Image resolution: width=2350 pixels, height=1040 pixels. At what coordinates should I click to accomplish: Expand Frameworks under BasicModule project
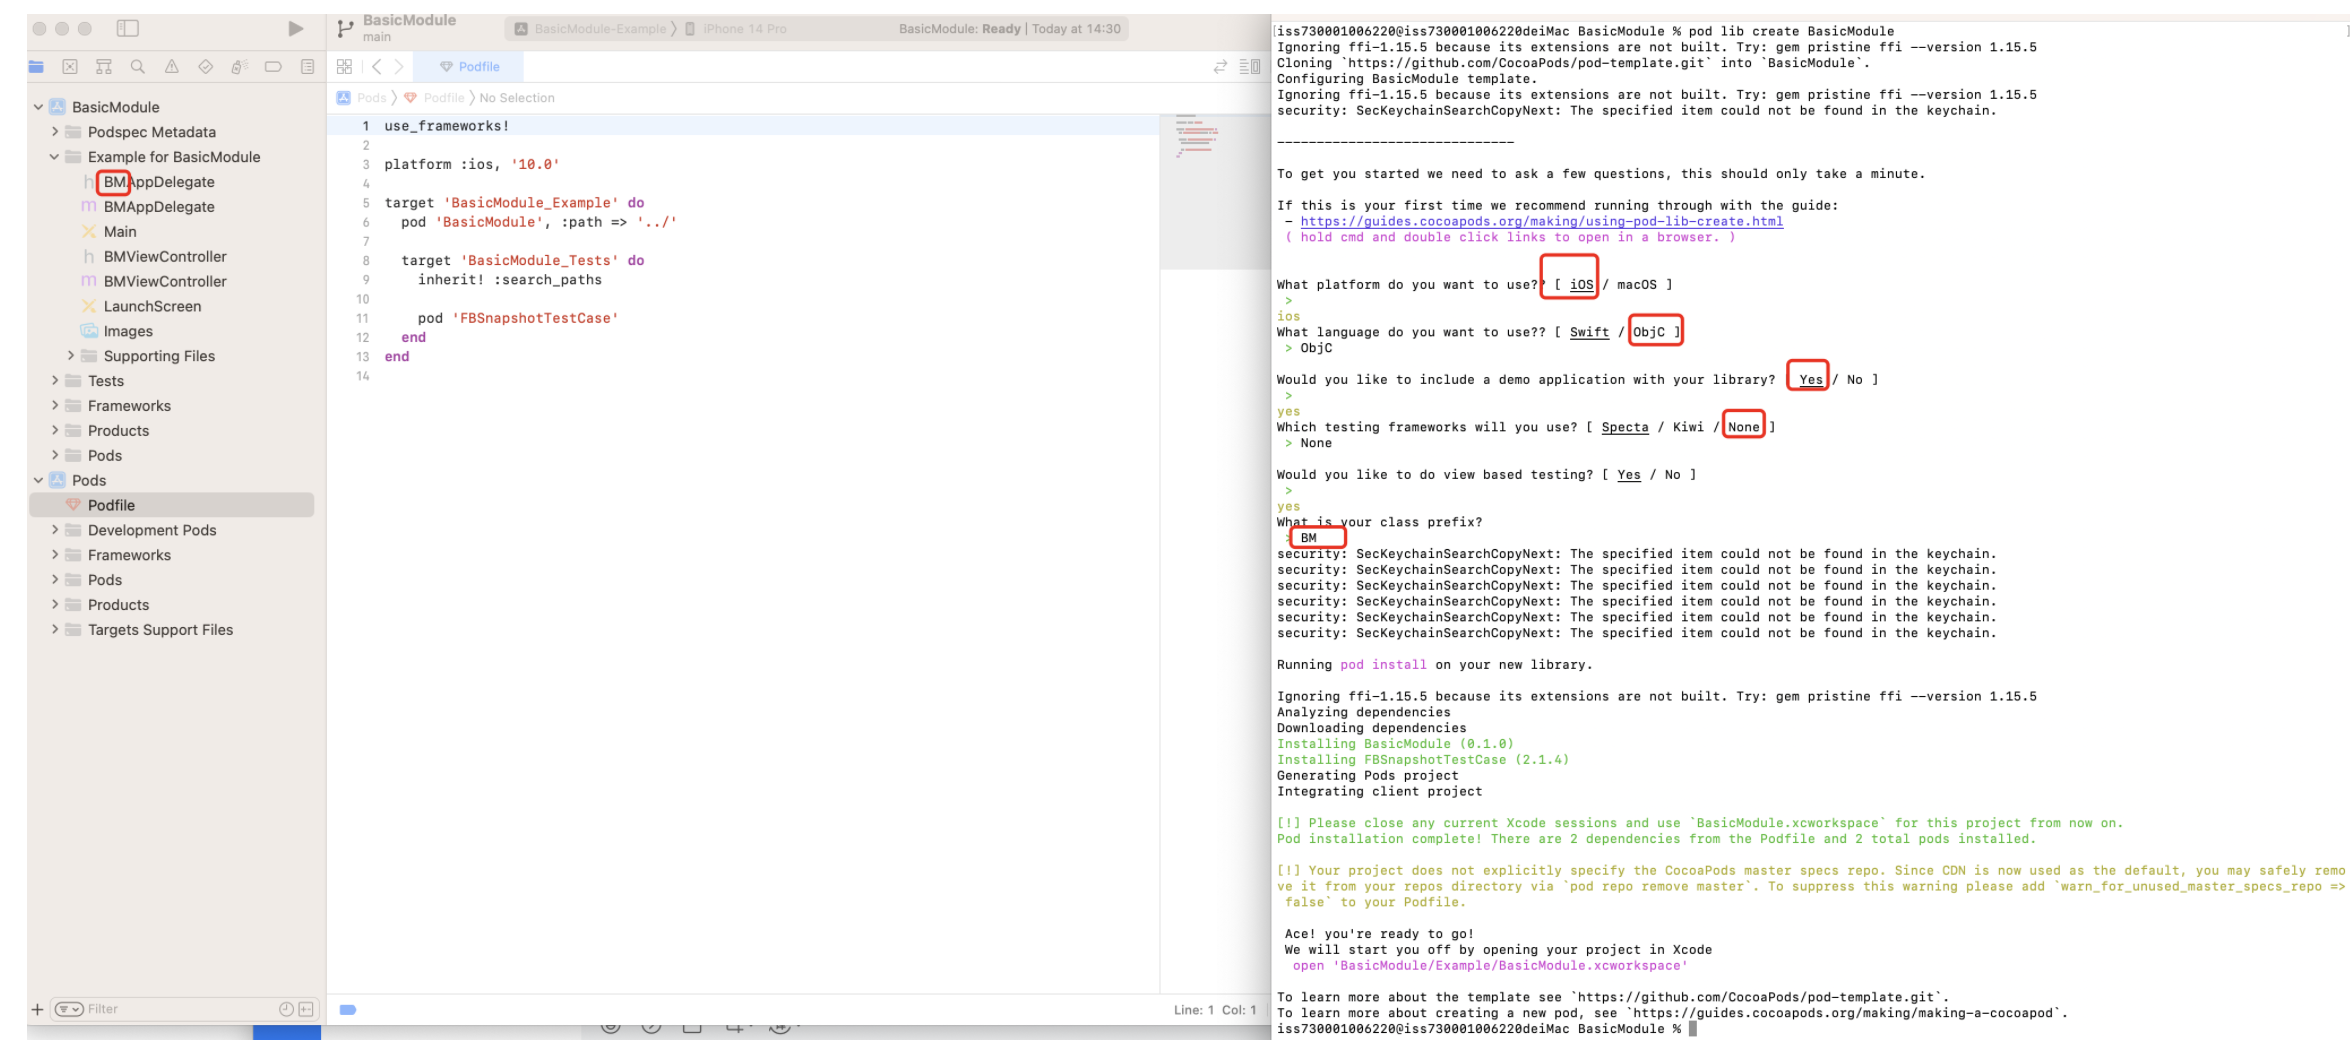(55, 406)
